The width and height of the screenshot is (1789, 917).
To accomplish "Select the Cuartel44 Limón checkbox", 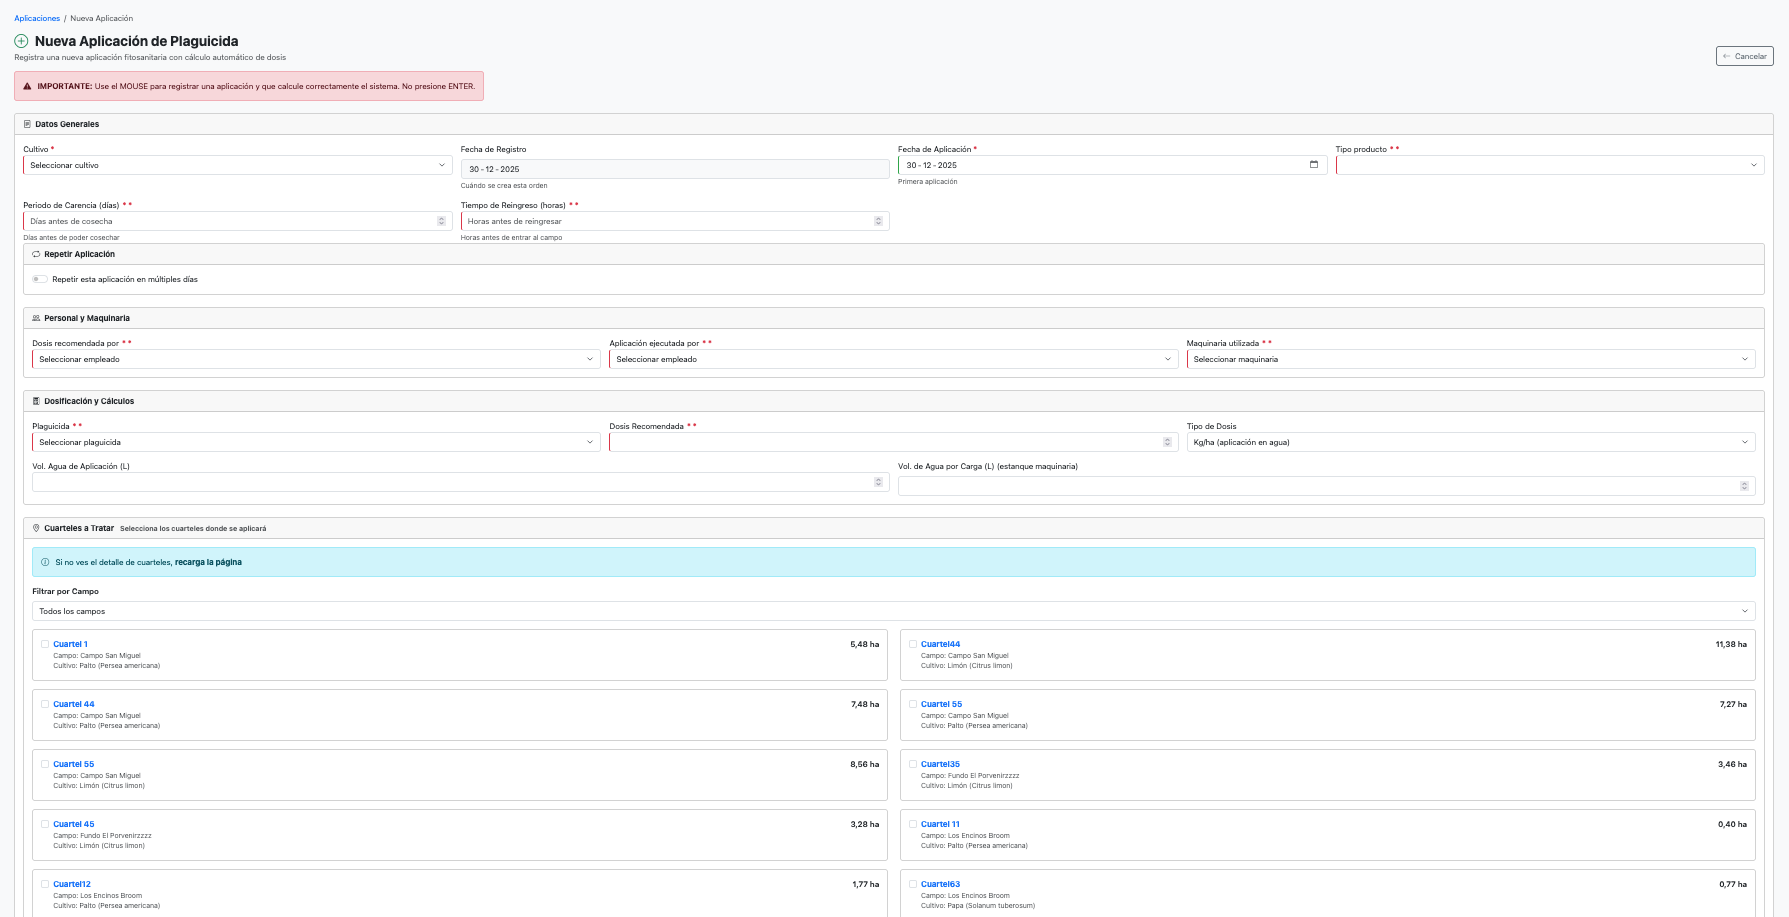I will (x=913, y=644).
